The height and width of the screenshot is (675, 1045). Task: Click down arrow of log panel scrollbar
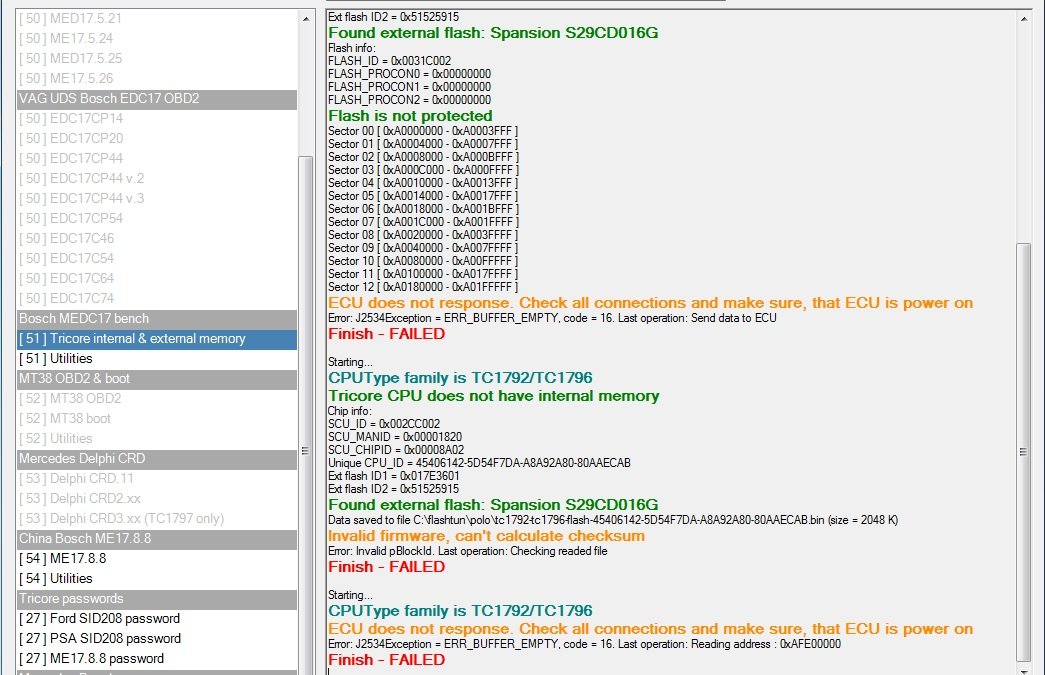coord(1023,666)
